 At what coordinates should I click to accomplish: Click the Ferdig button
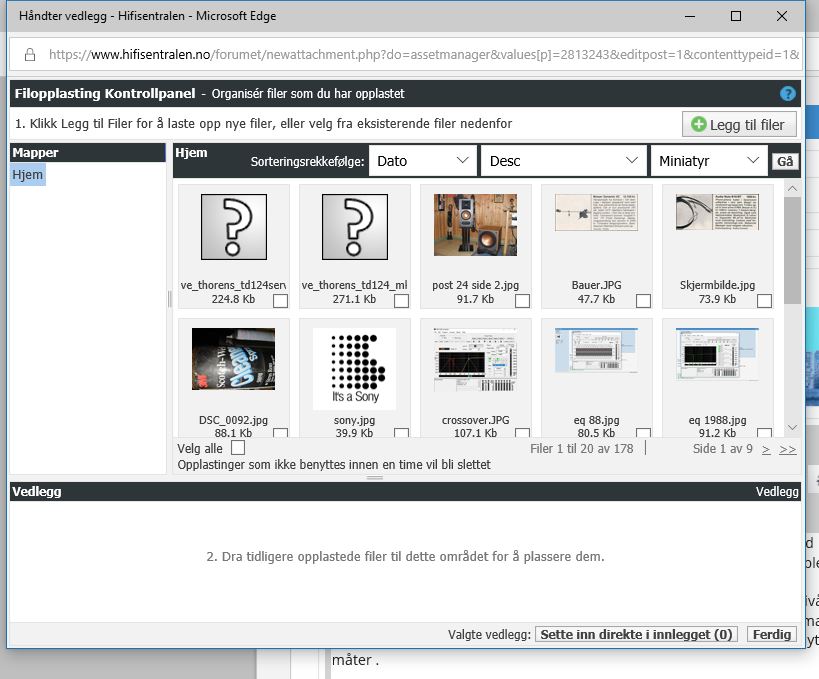pyautogui.click(x=771, y=634)
